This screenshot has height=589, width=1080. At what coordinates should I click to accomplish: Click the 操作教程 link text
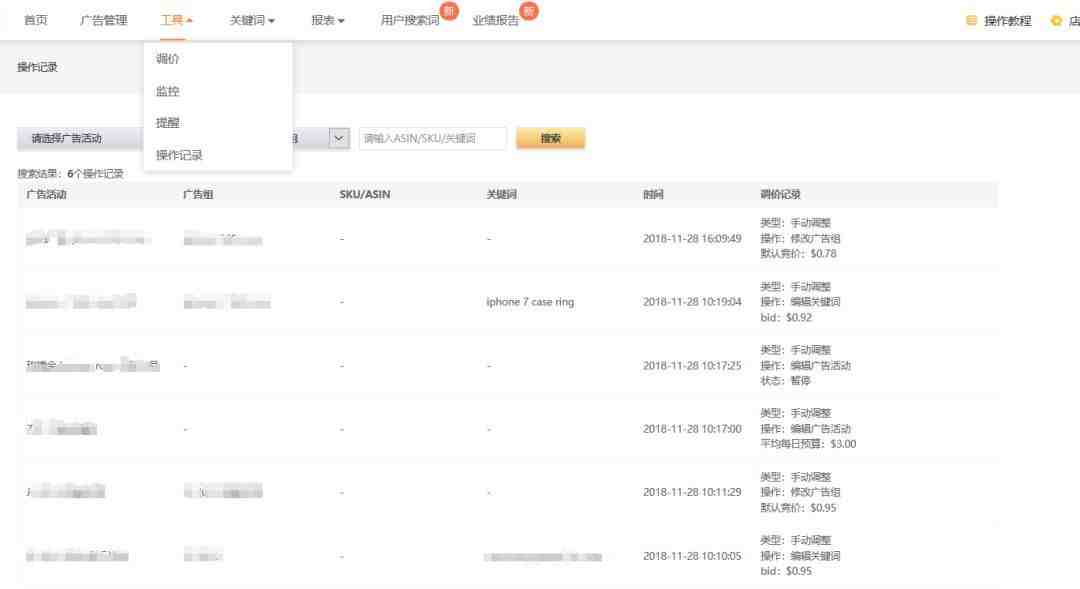(x=1007, y=21)
